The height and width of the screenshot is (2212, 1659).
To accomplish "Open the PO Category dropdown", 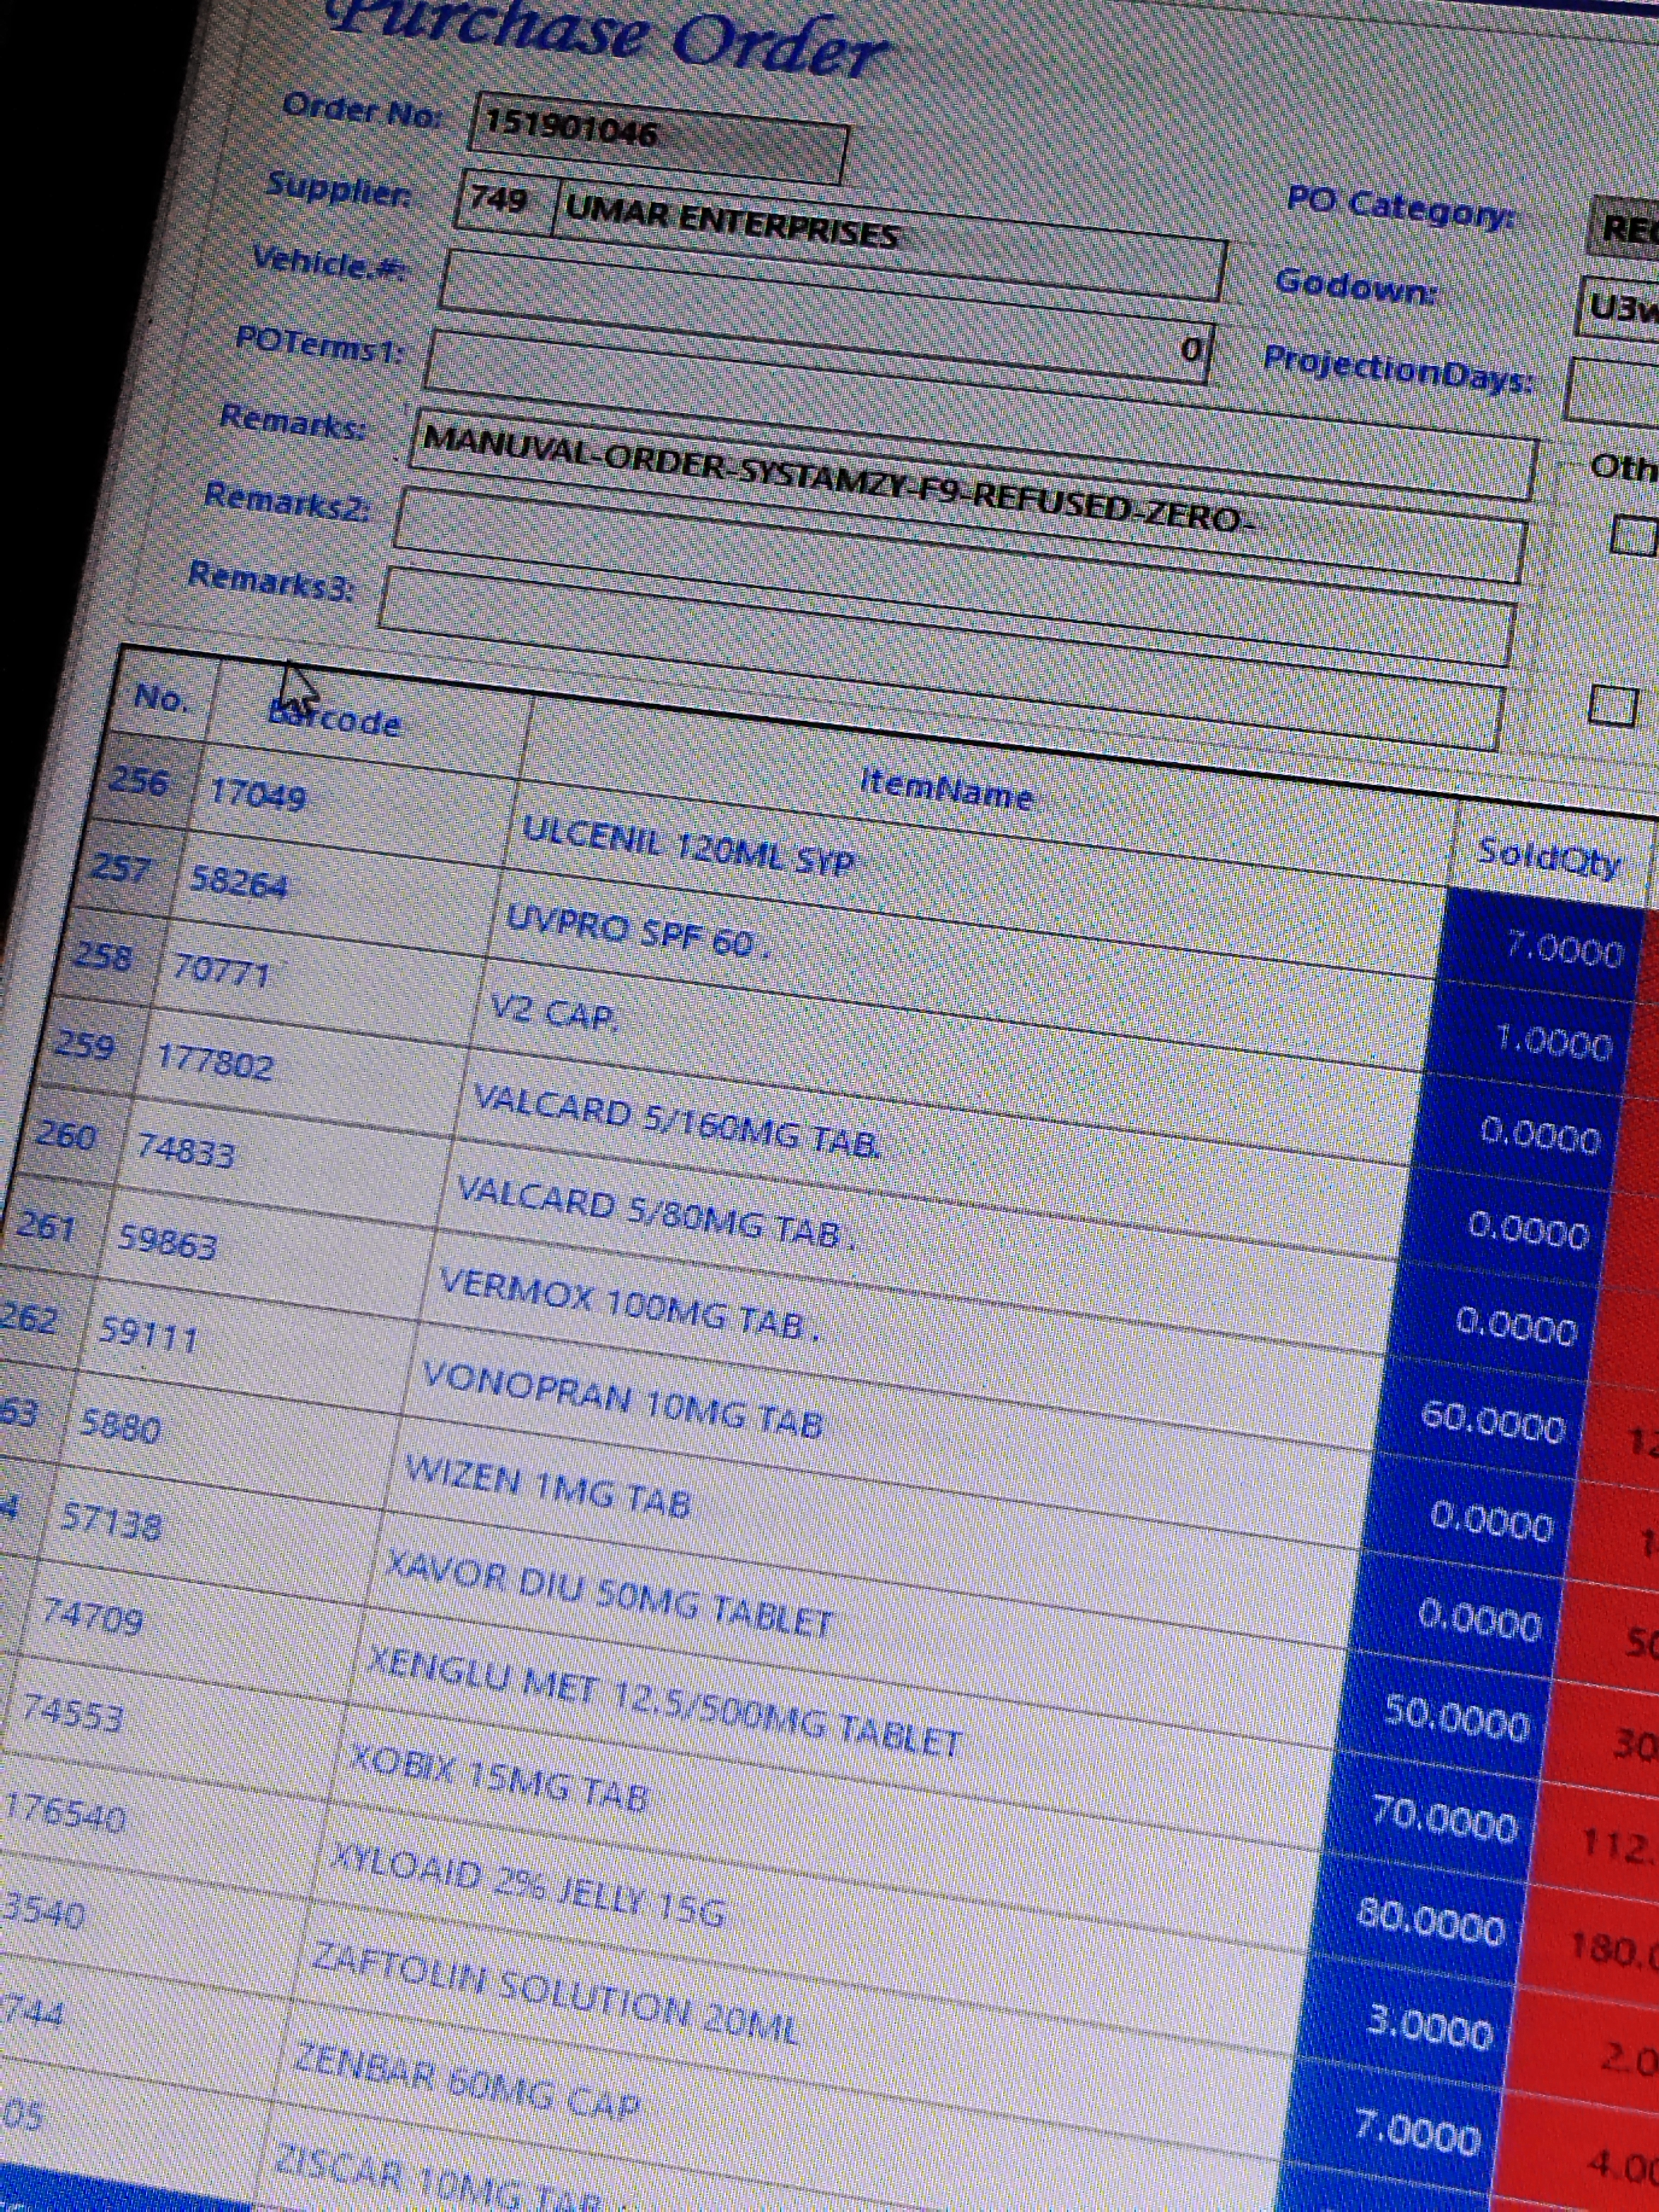I will [x=1628, y=228].
